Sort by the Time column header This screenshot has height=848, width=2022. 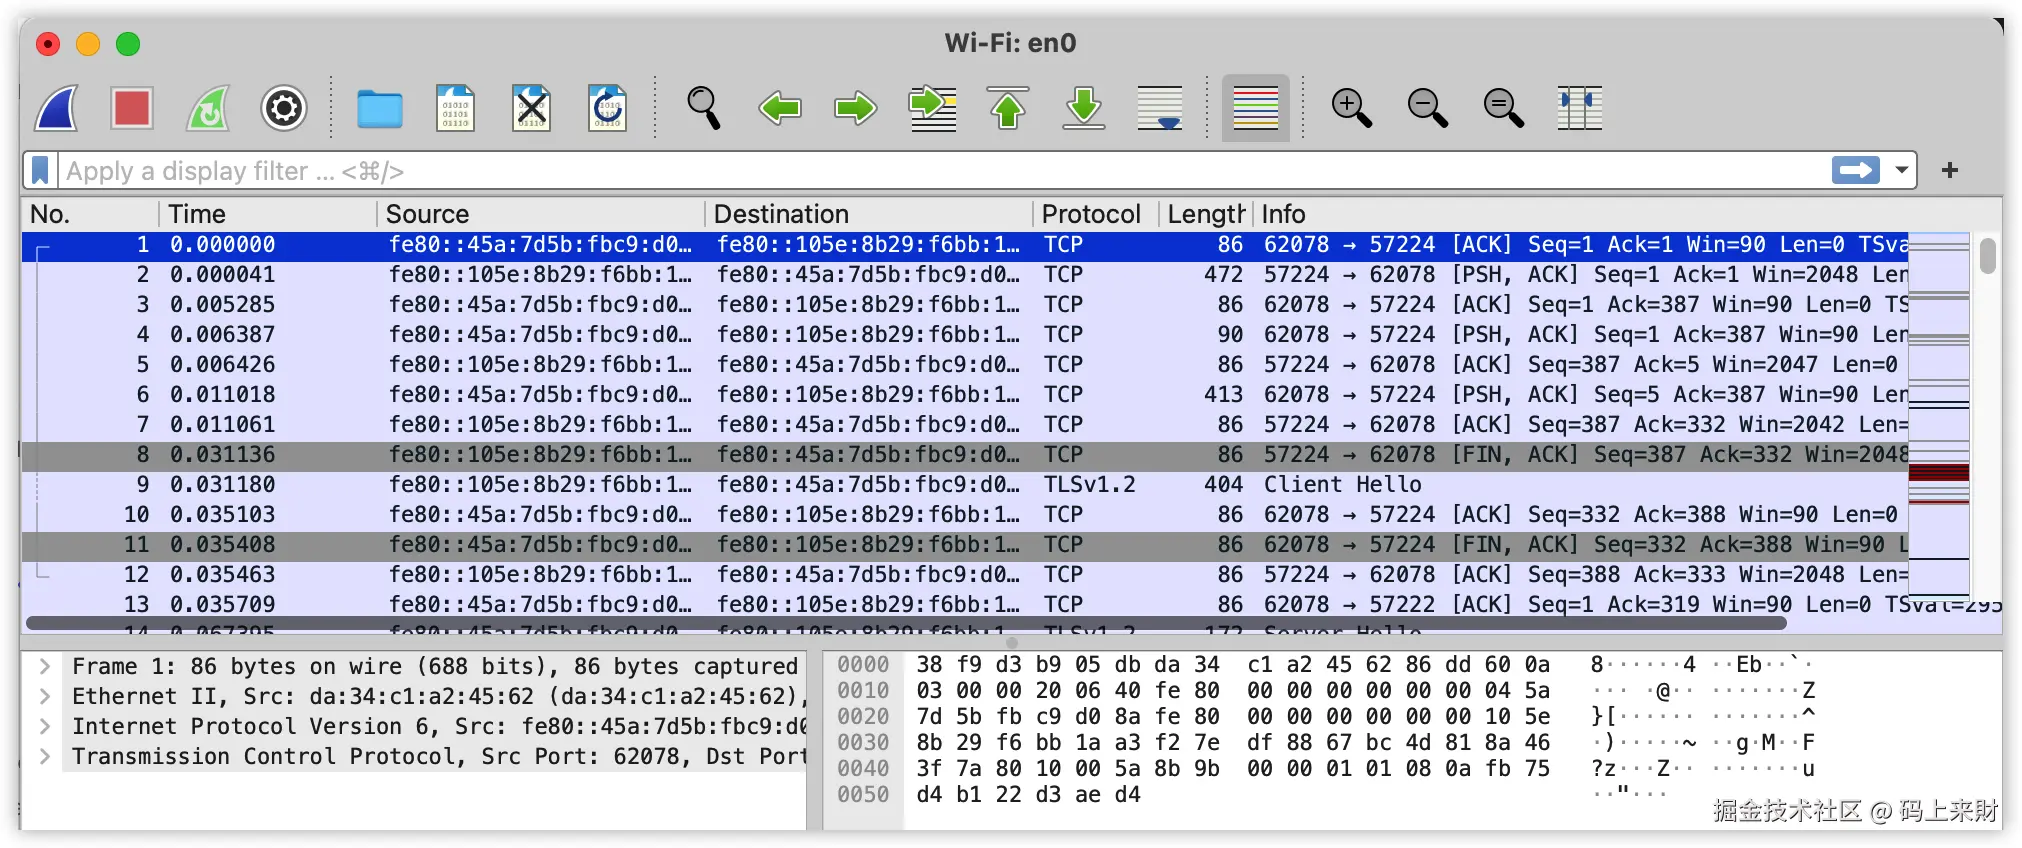click(x=268, y=214)
